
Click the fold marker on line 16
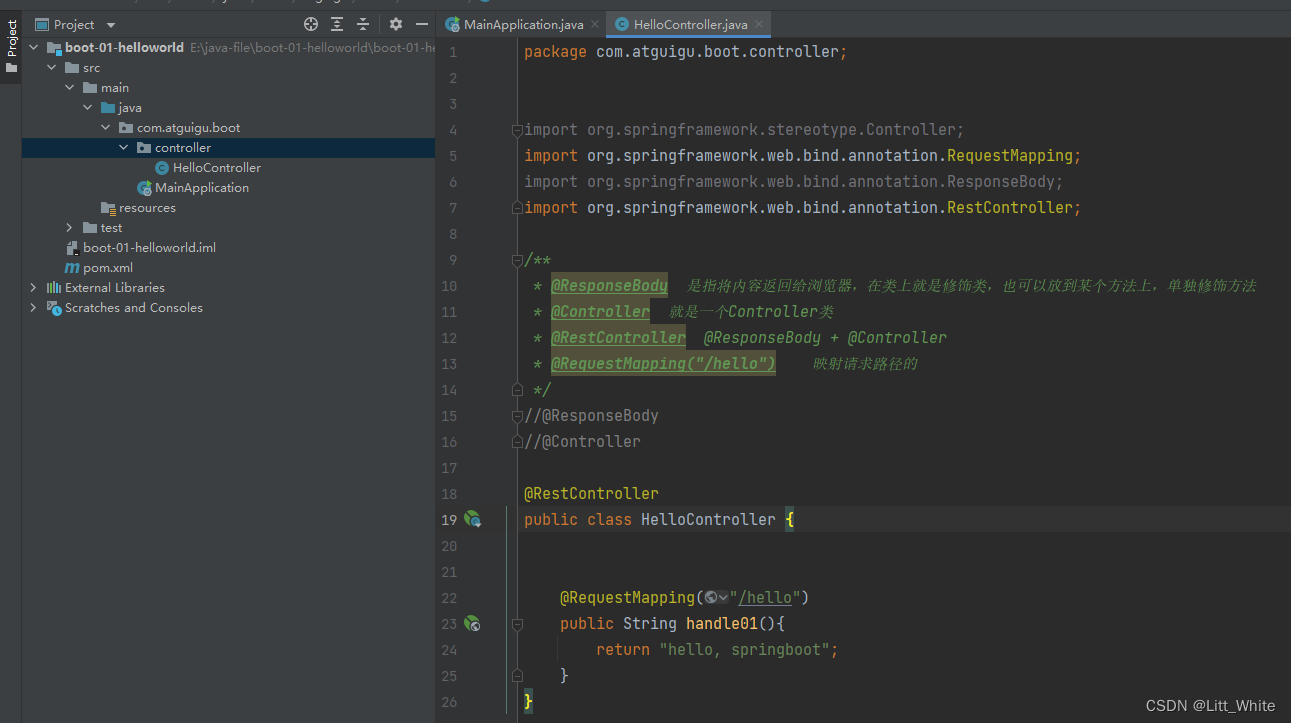pyautogui.click(x=517, y=442)
